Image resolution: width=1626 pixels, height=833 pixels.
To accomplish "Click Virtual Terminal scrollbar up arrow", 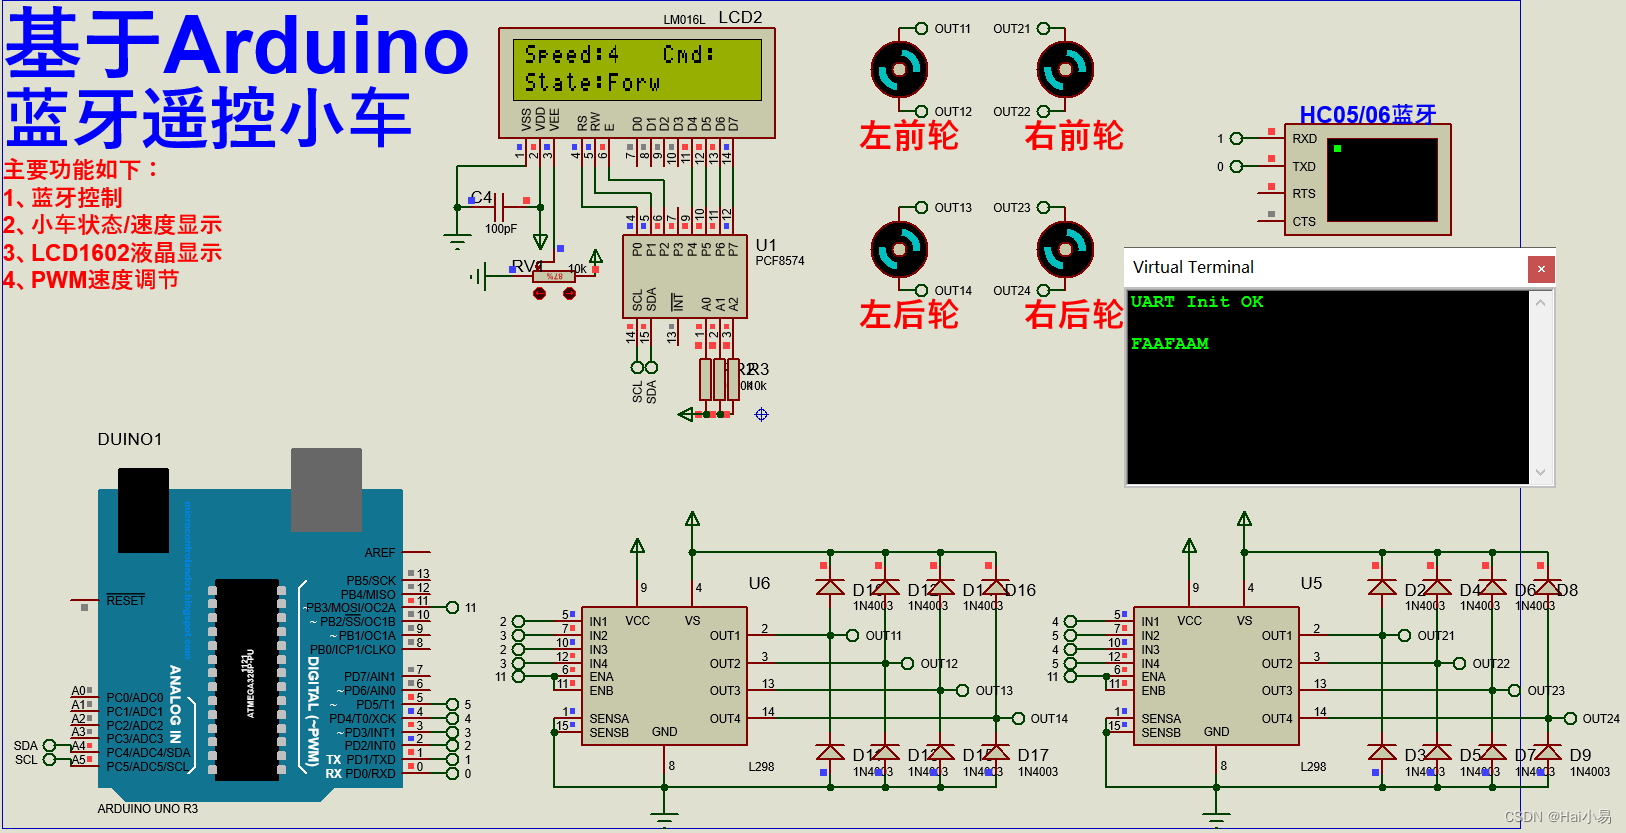I will (x=1541, y=302).
